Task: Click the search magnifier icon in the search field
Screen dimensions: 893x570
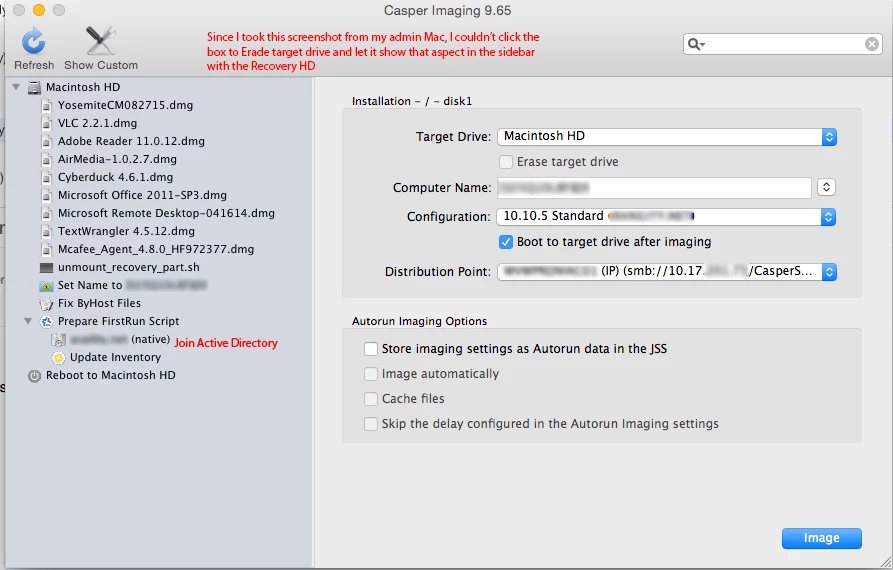Action: tap(696, 44)
